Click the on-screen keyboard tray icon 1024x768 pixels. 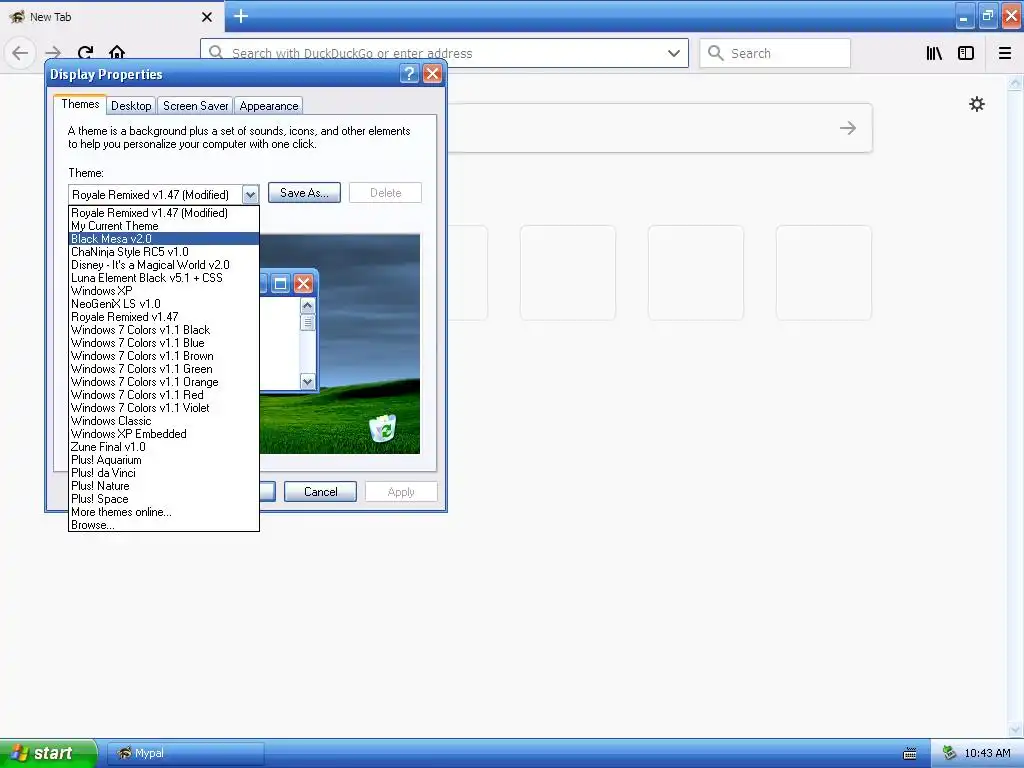tap(910, 754)
